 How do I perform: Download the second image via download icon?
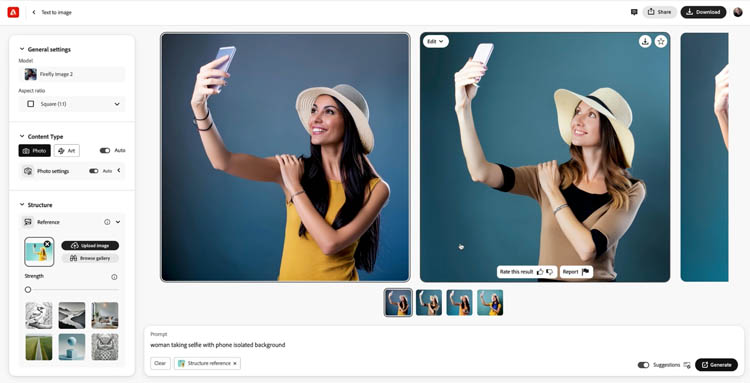pos(645,42)
